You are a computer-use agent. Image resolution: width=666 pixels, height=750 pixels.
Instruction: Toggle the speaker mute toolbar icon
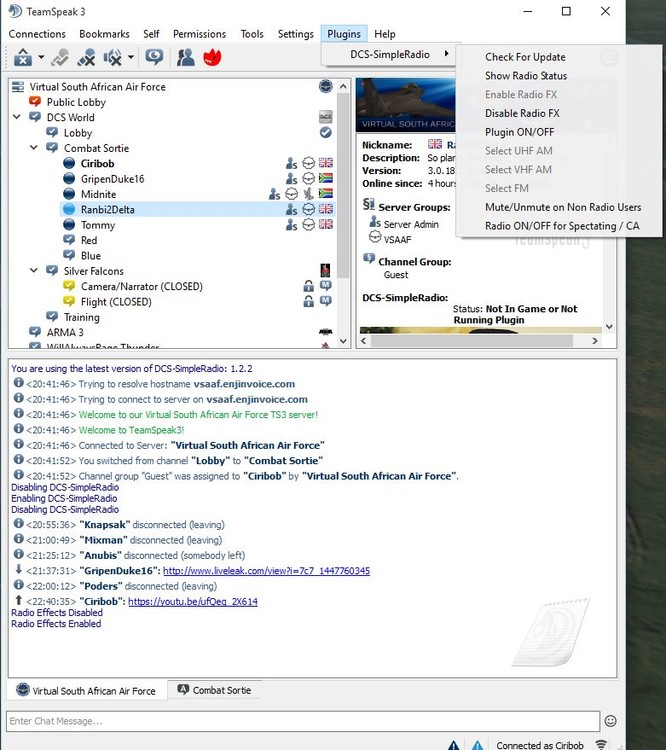coord(112,57)
